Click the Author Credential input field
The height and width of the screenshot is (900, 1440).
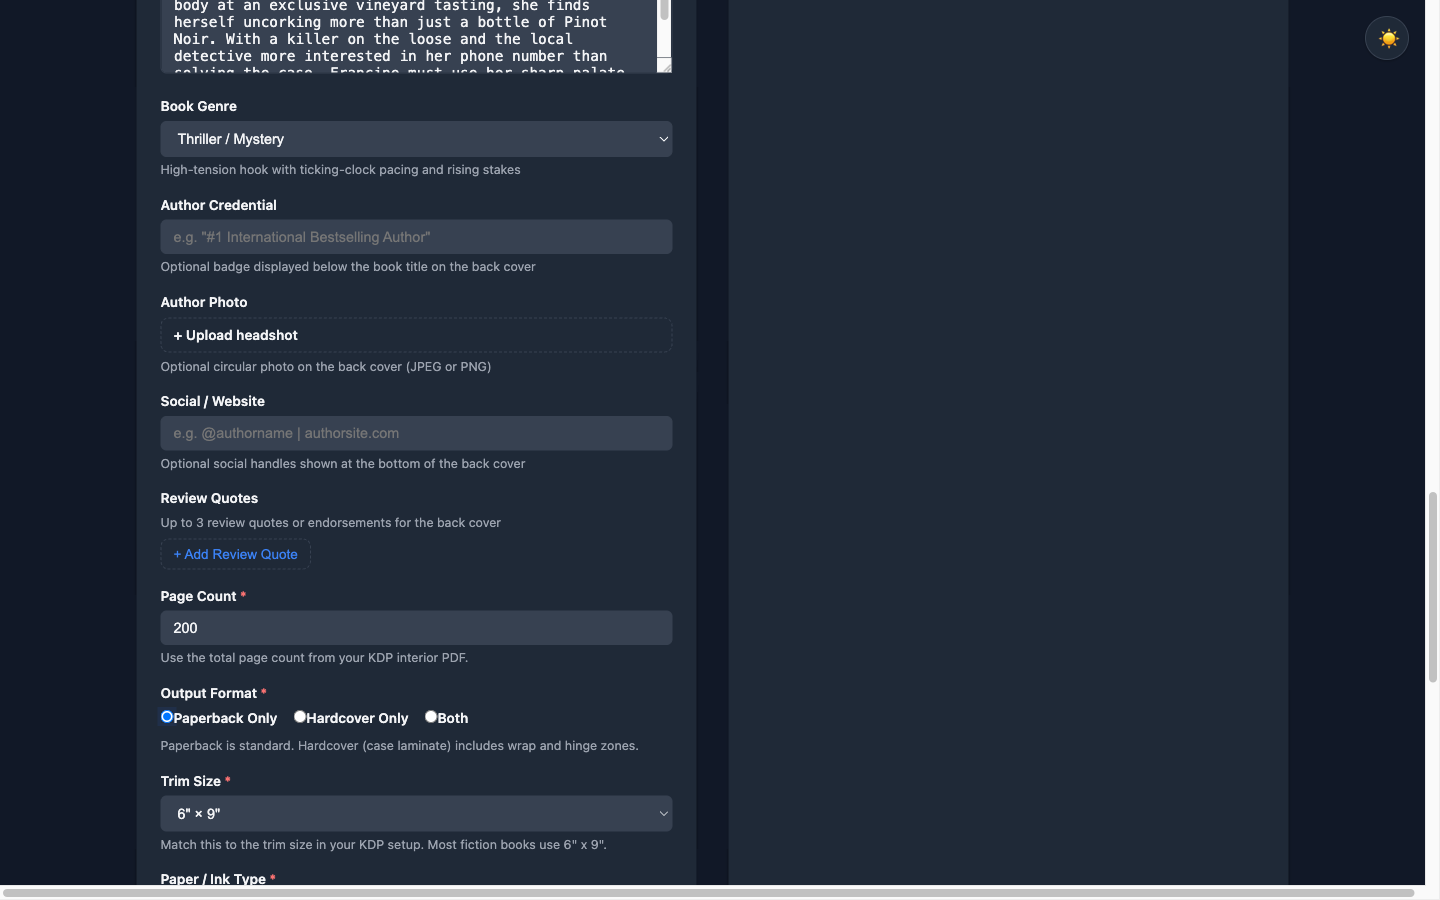click(416, 237)
